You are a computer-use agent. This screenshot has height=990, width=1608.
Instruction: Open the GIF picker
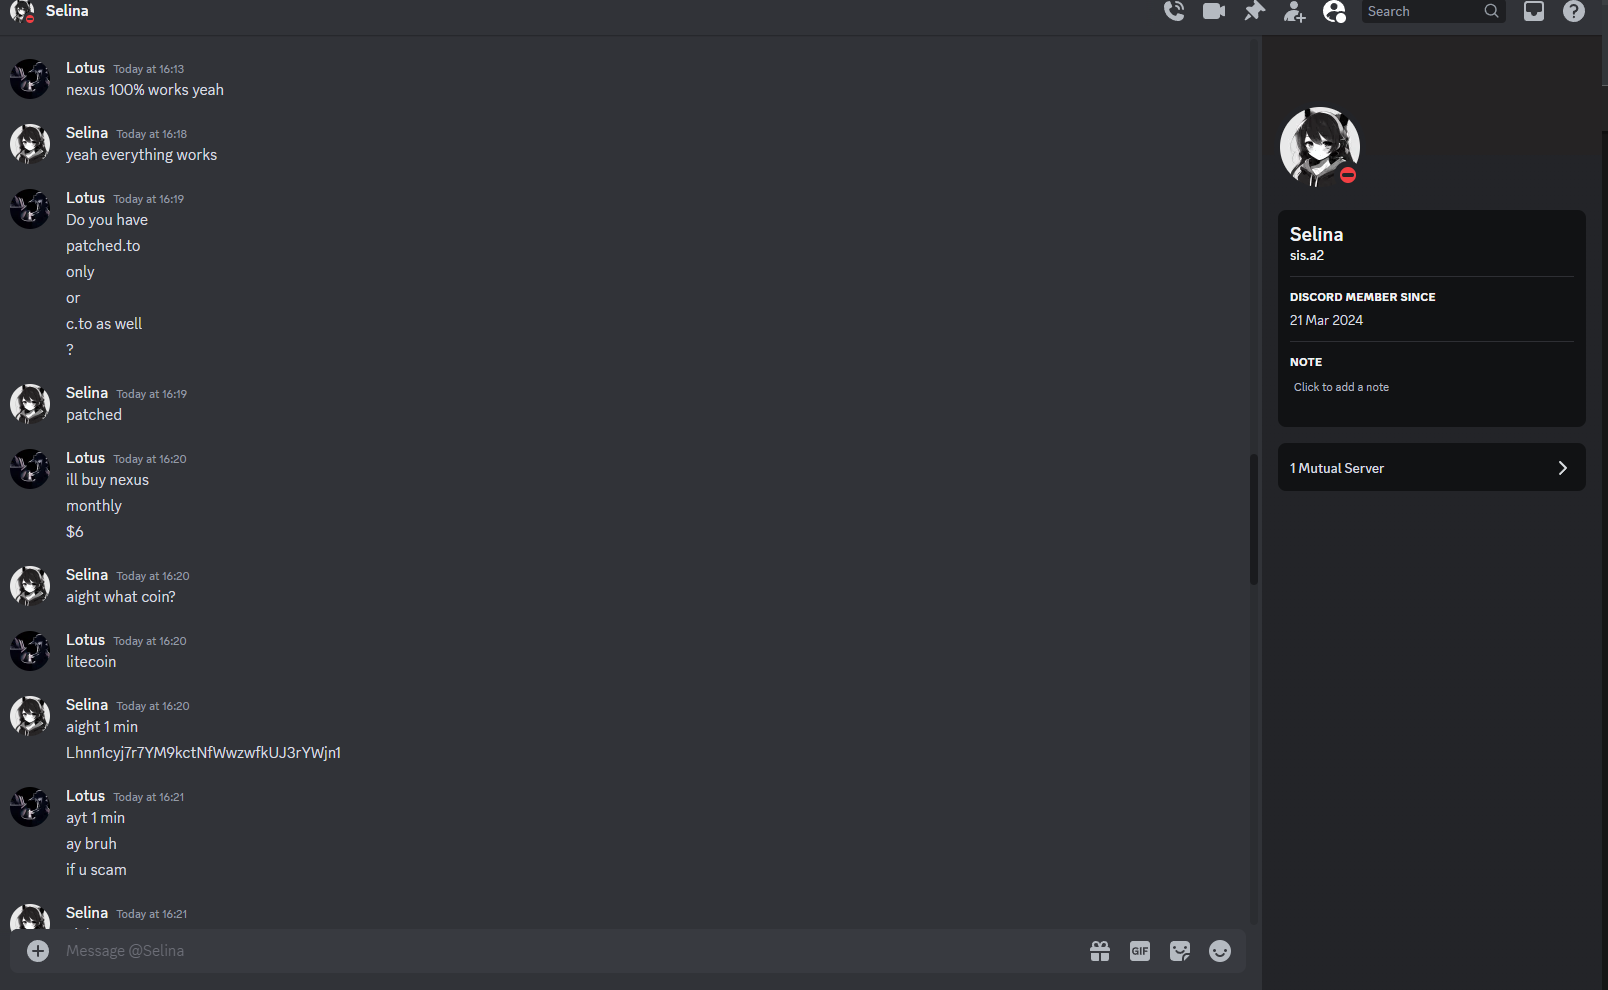1140,951
